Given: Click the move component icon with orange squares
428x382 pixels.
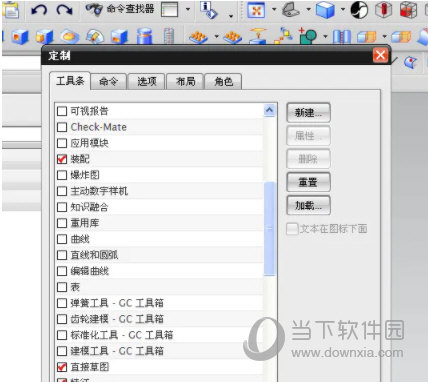Looking at the screenshot, I should point(283,36).
